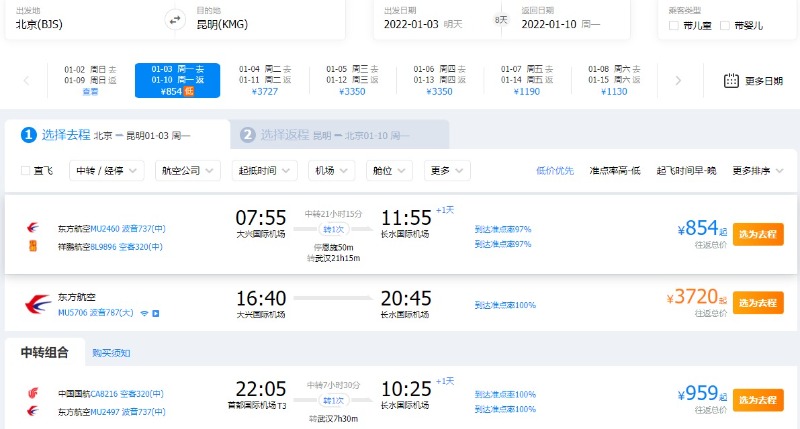Click 转1次 badge on 07:55 flight

click(x=334, y=230)
